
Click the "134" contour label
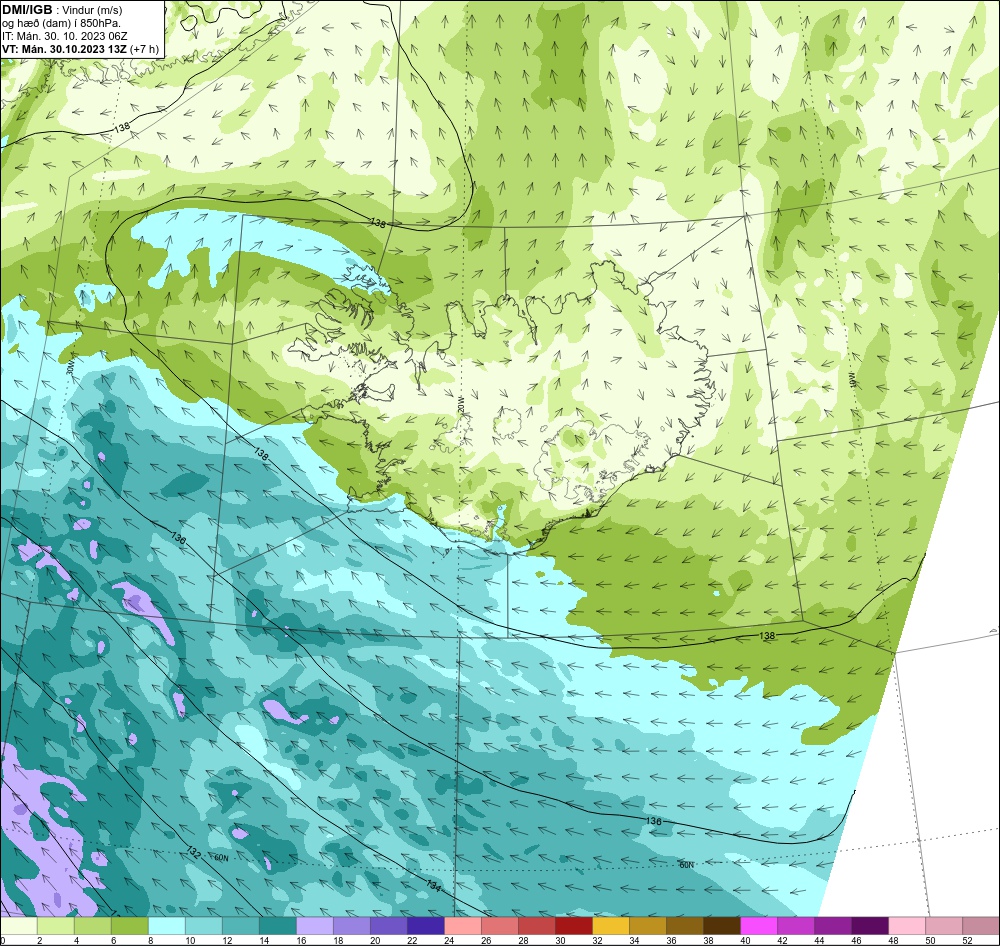point(434,885)
